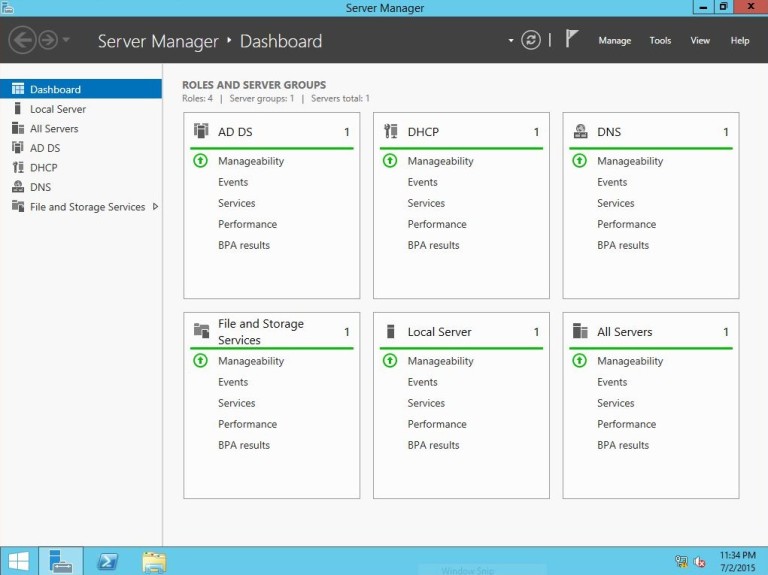Open the Notifications flag
Screen dimensions: 768x575
tap(572, 39)
